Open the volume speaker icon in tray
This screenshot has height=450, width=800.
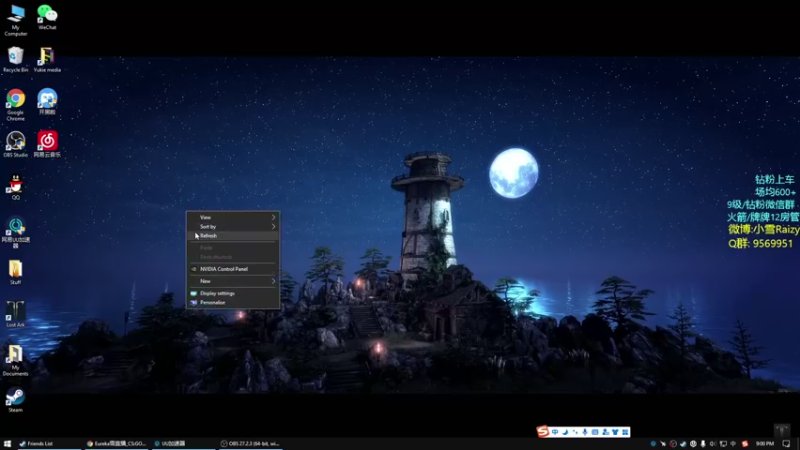point(713,444)
